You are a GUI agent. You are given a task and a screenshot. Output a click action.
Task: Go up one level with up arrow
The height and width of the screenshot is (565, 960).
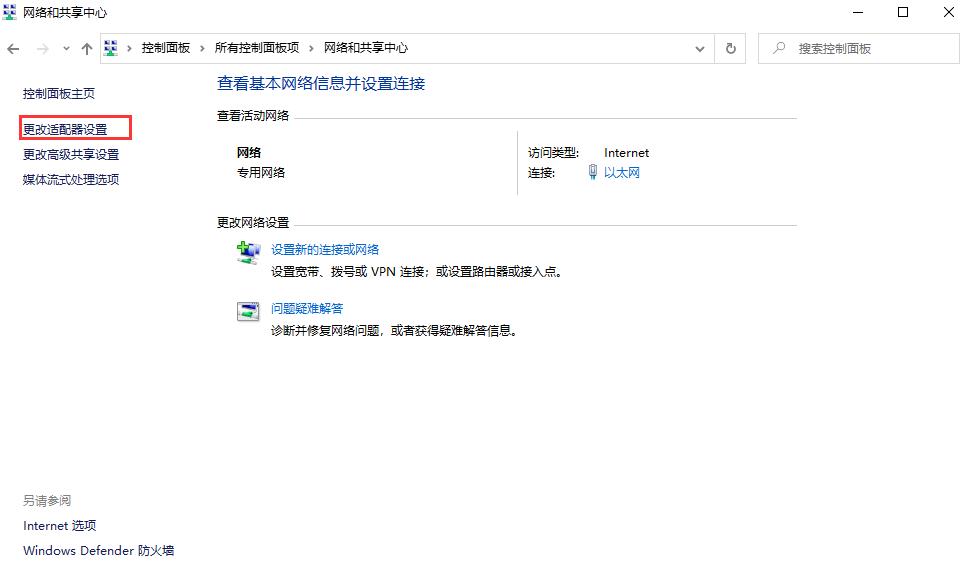point(87,49)
